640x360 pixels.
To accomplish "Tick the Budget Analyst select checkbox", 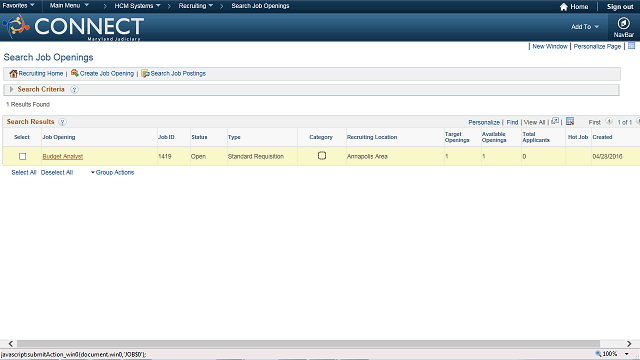I will coord(22,156).
